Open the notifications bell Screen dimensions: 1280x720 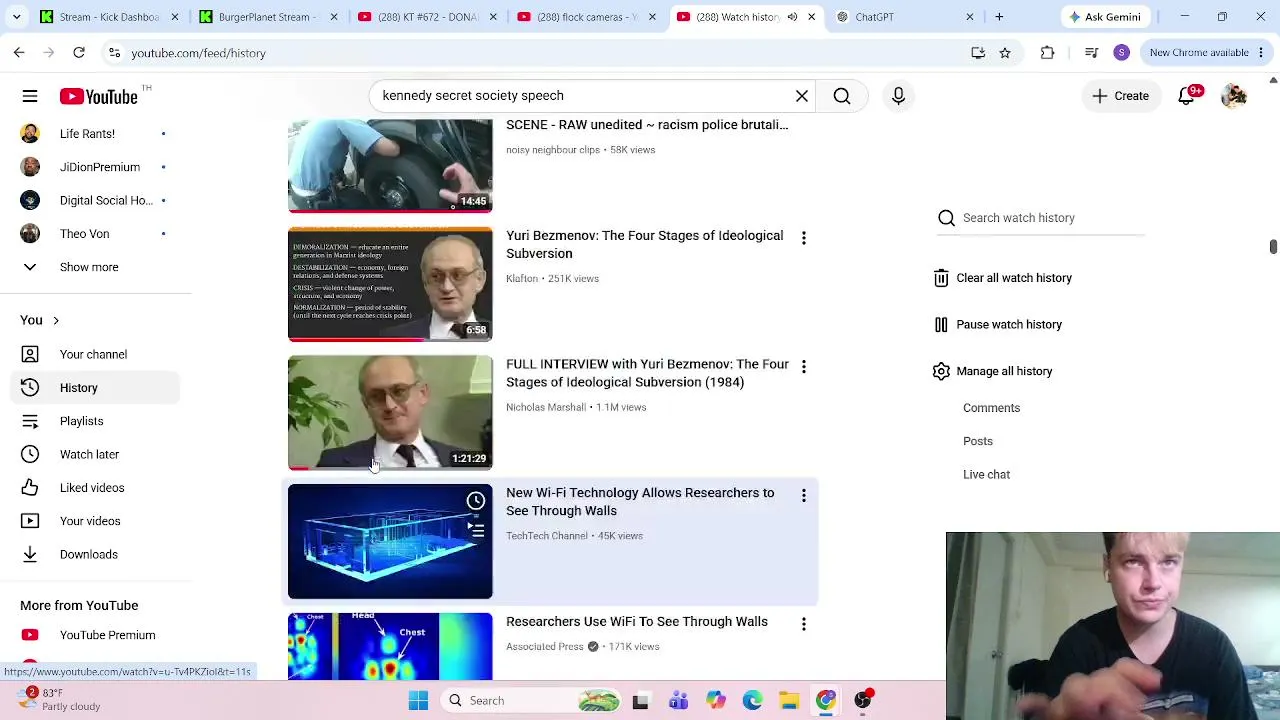(x=1187, y=96)
